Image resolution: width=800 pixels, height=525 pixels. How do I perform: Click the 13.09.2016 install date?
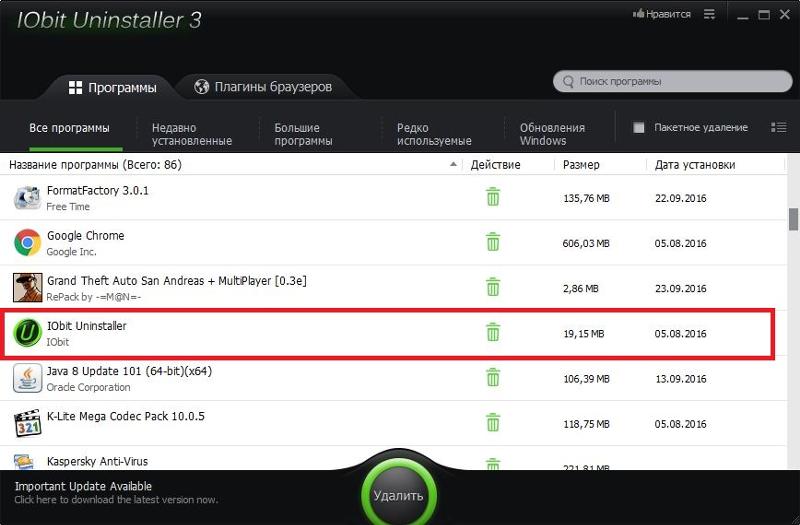[x=681, y=379]
